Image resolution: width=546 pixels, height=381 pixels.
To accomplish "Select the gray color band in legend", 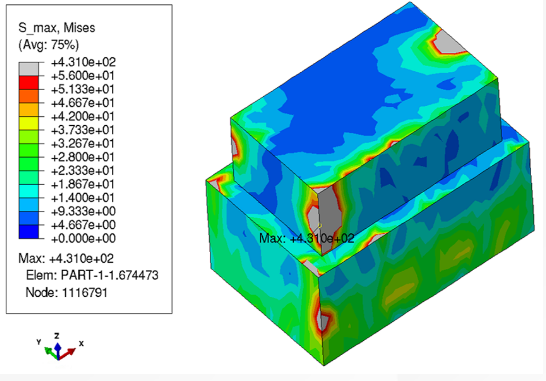I will 29,69.
